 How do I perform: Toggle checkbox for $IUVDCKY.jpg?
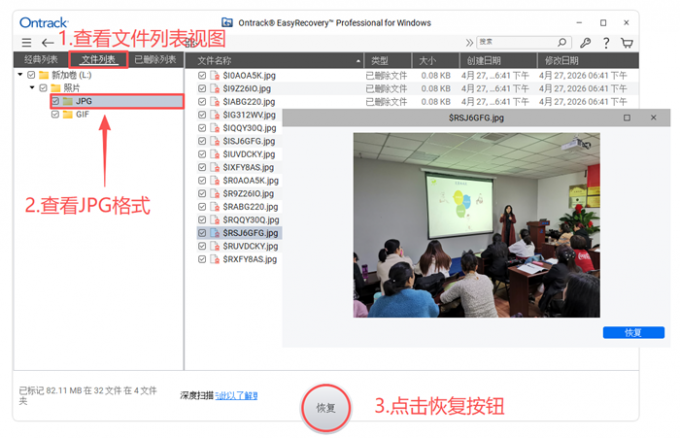pos(202,154)
